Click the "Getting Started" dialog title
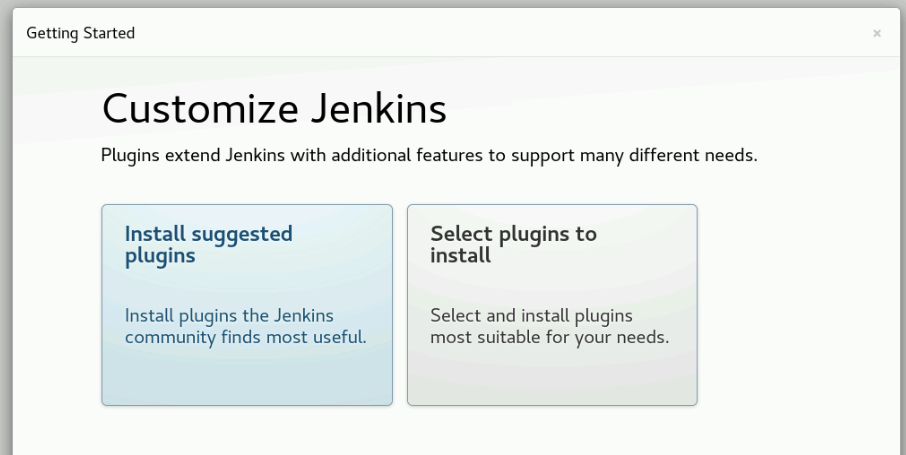 [x=80, y=33]
